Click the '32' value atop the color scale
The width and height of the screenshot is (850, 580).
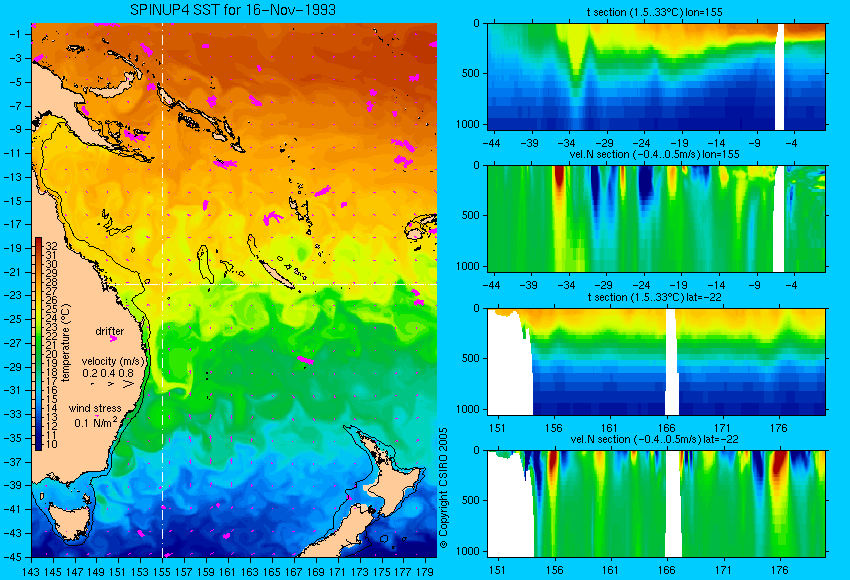[51, 246]
